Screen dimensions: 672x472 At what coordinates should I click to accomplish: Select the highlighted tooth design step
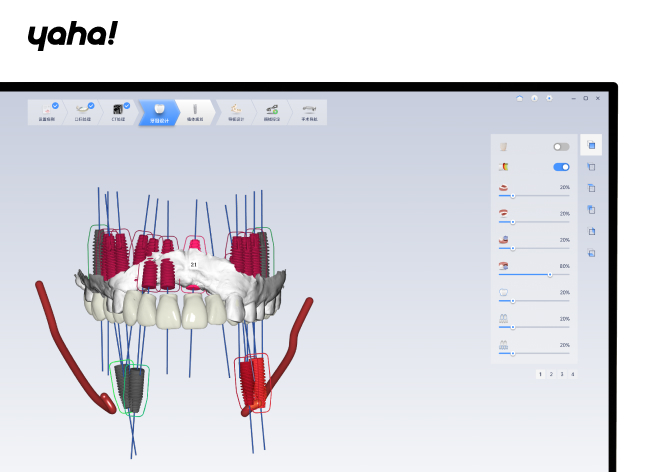click(157, 110)
